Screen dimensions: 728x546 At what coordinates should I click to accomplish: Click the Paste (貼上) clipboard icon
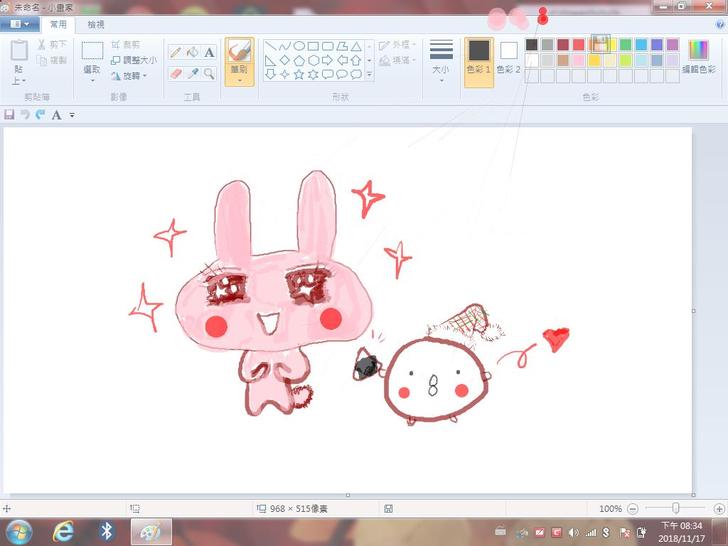coord(19,52)
